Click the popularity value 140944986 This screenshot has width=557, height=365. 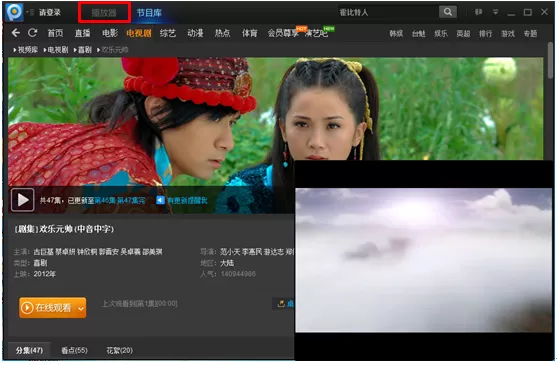pos(238,274)
